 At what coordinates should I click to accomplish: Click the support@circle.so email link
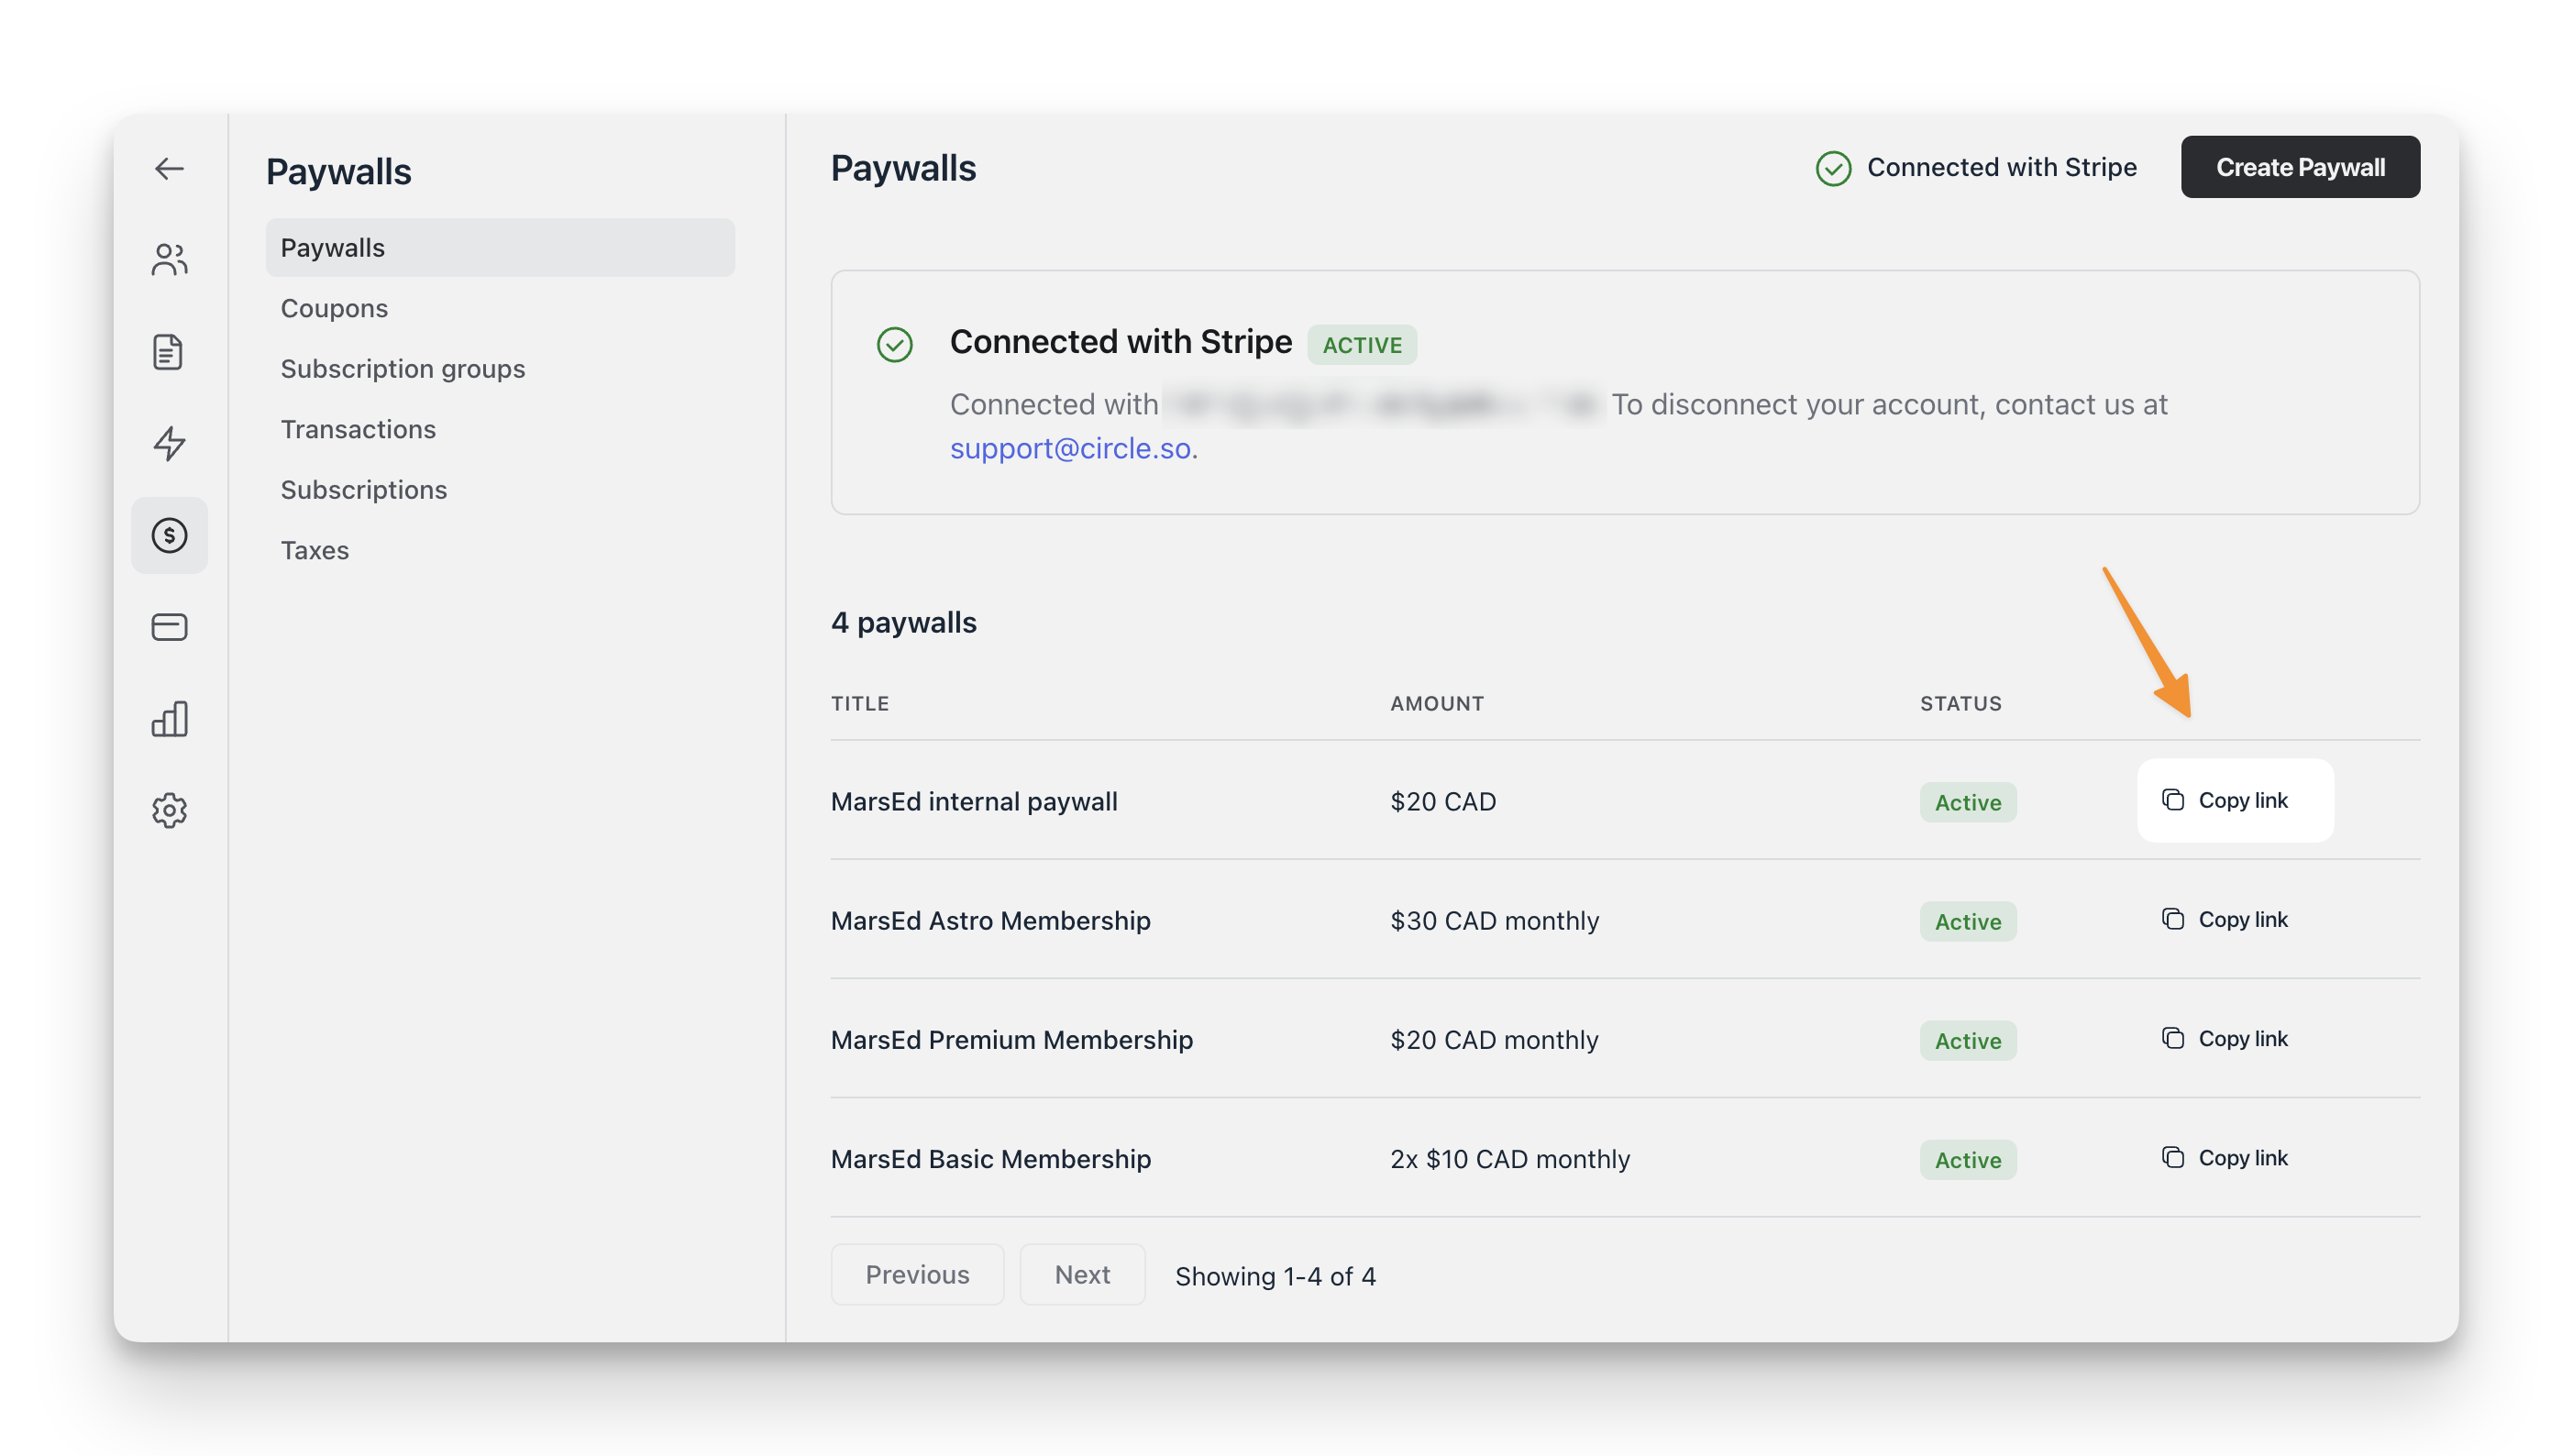(x=1070, y=448)
